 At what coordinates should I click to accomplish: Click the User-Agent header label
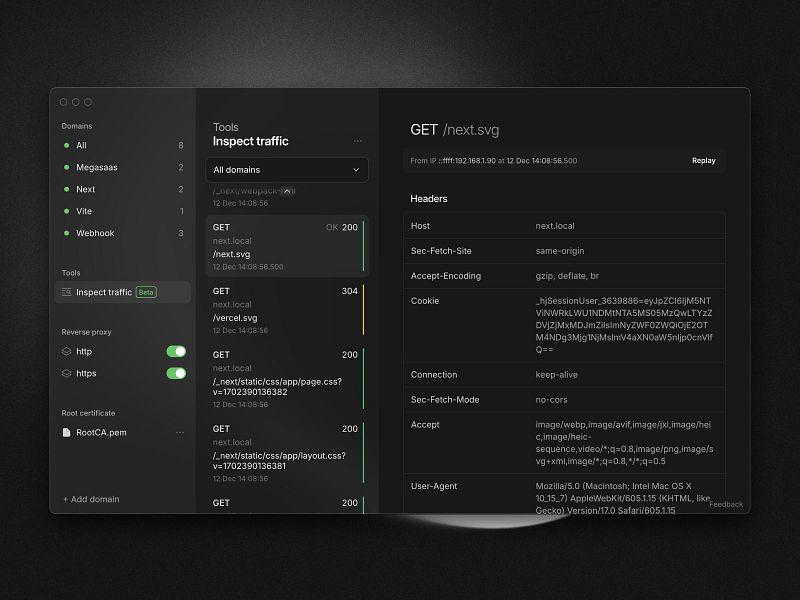coord(434,486)
